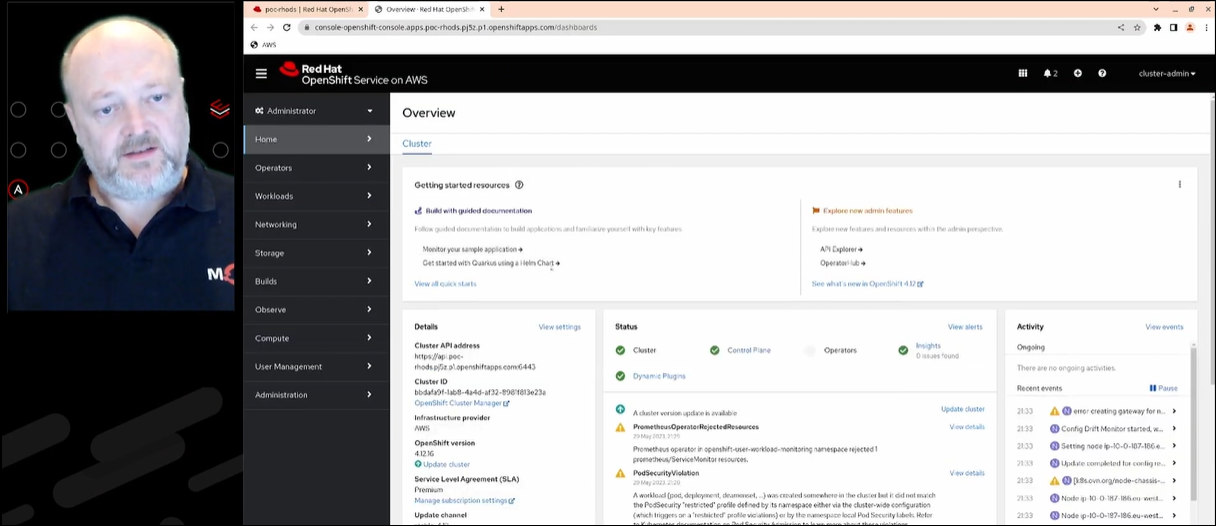The height and width of the screenshot is (526, 1216).
Task: Pause the recent events stream
Action: [x=1163, y=388]
